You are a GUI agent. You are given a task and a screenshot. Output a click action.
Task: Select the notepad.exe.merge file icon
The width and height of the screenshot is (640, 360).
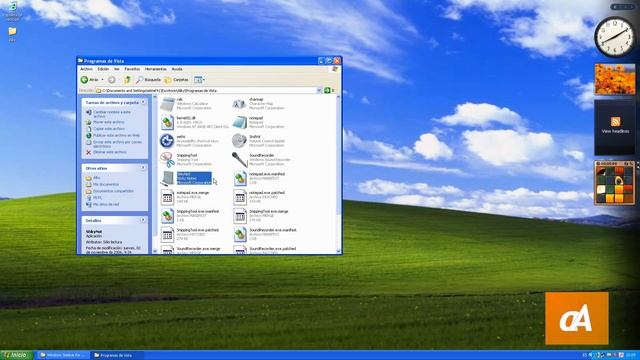point(167,197)
